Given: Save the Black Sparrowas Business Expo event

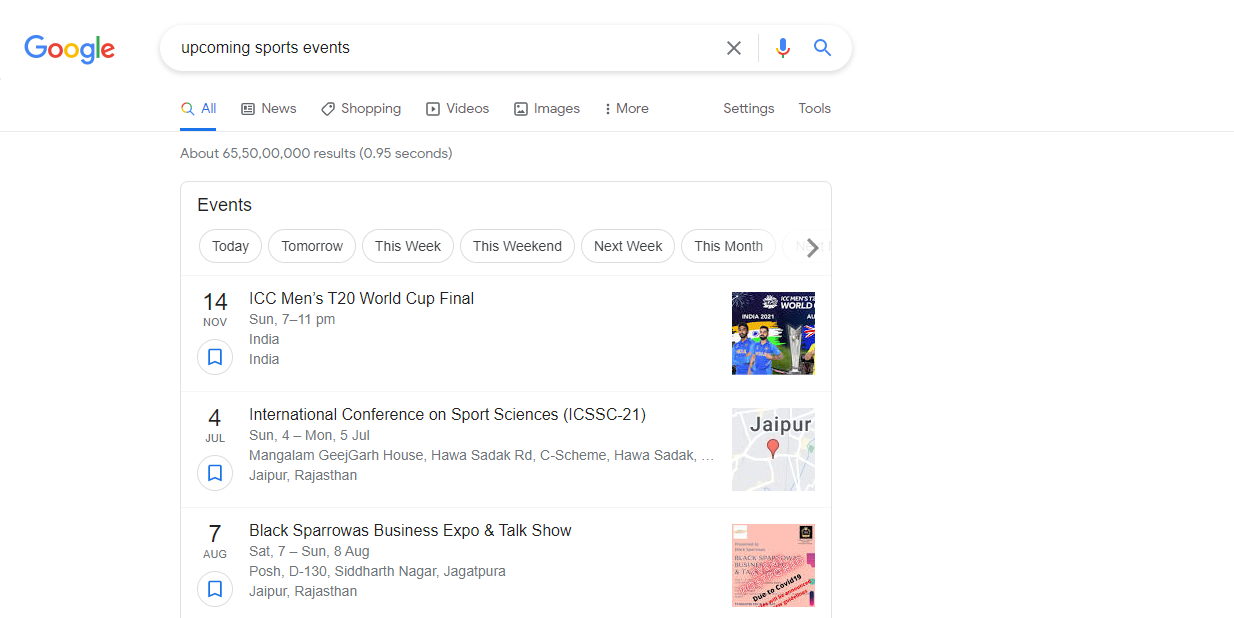Looking at the screenshot, I should pos(215,589).
